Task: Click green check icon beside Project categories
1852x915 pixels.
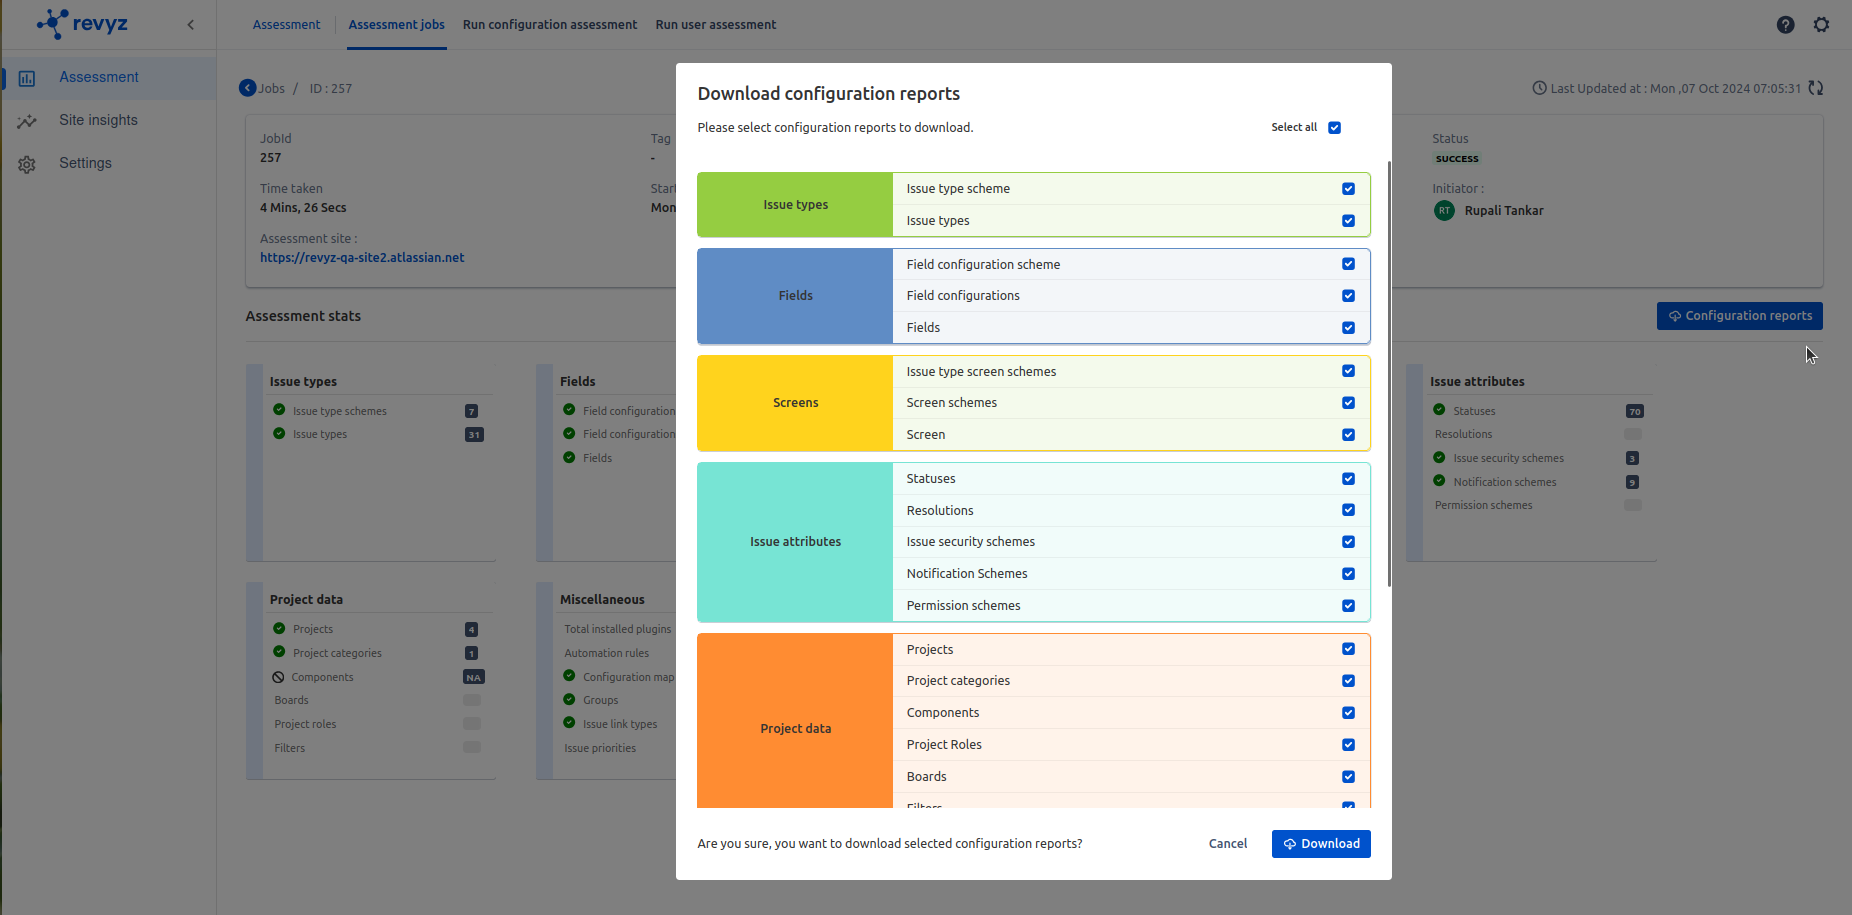Action: coord(279,652)
